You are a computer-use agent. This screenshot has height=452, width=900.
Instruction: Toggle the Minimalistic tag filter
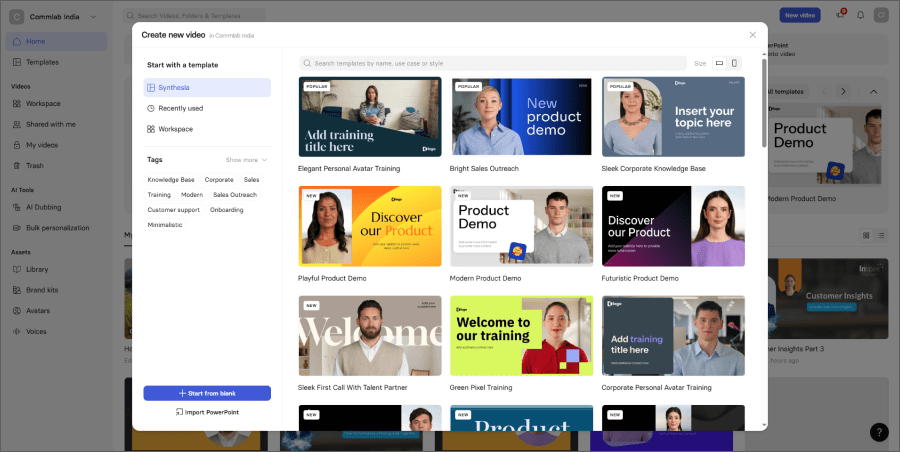[x=165, y=225]
